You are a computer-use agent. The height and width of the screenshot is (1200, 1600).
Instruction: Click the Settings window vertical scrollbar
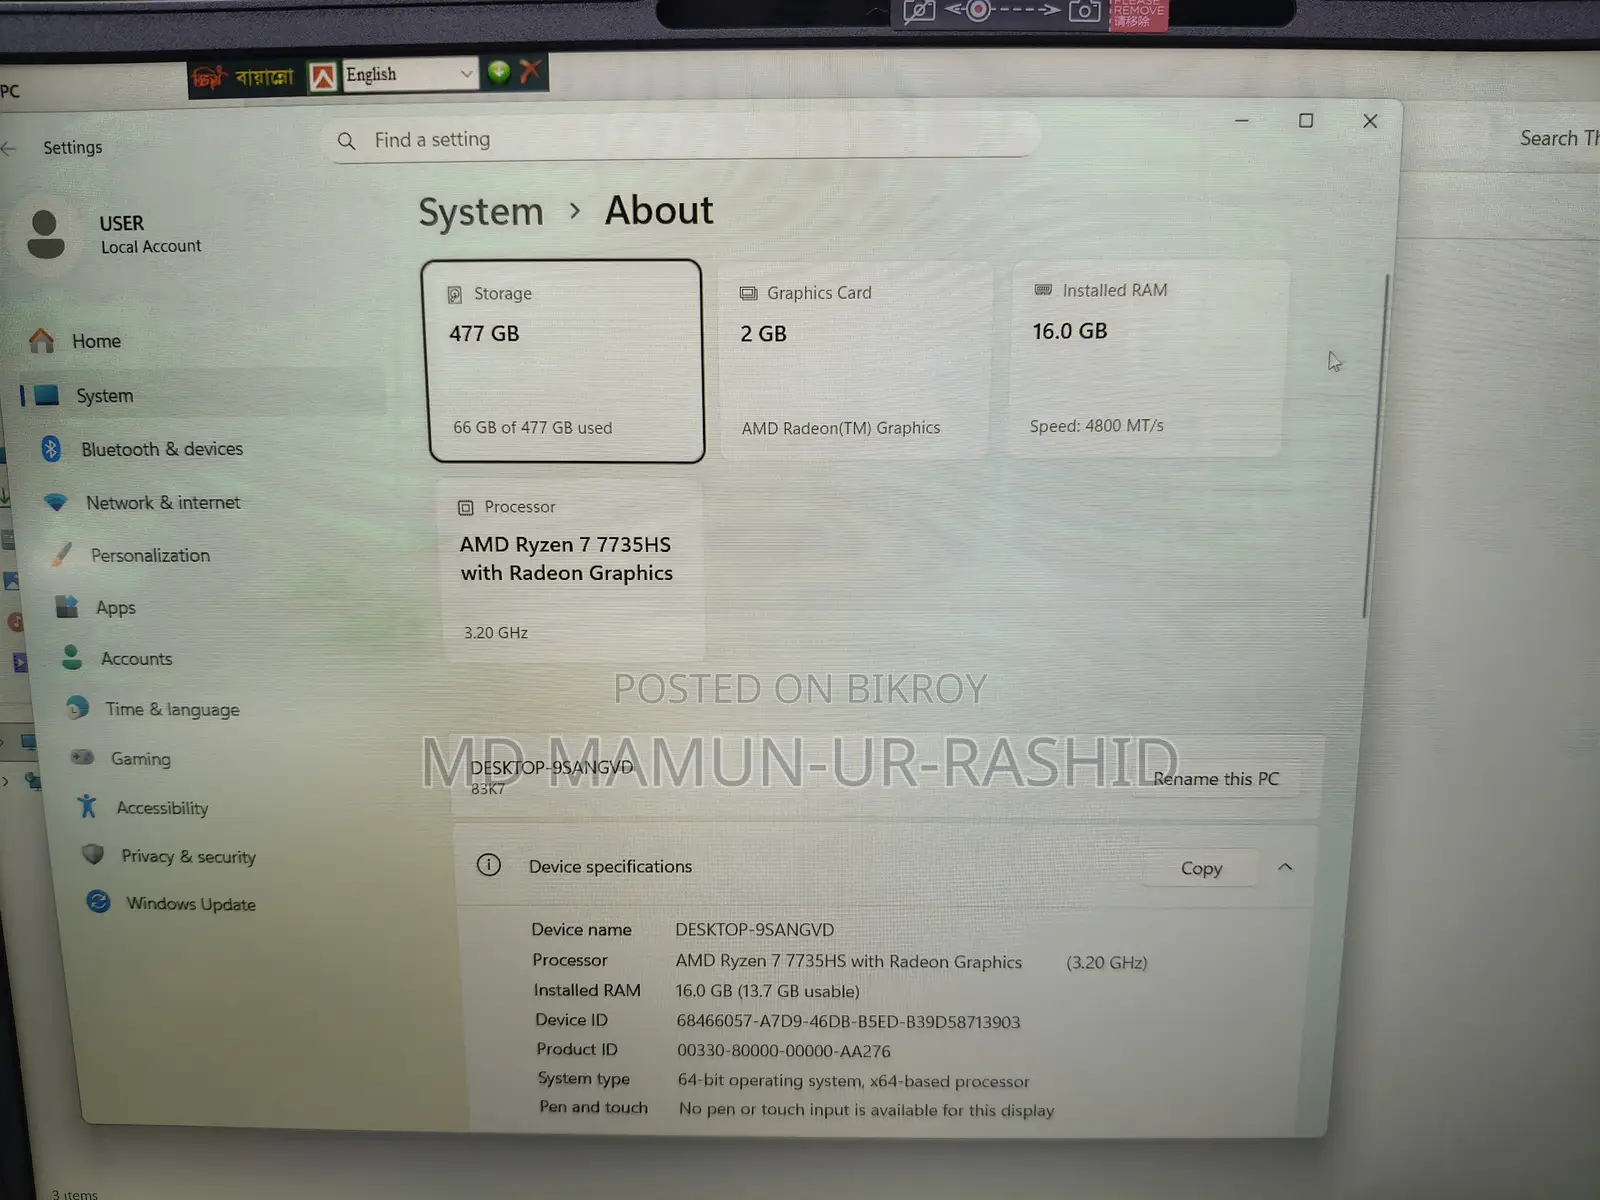[1379, 445]
